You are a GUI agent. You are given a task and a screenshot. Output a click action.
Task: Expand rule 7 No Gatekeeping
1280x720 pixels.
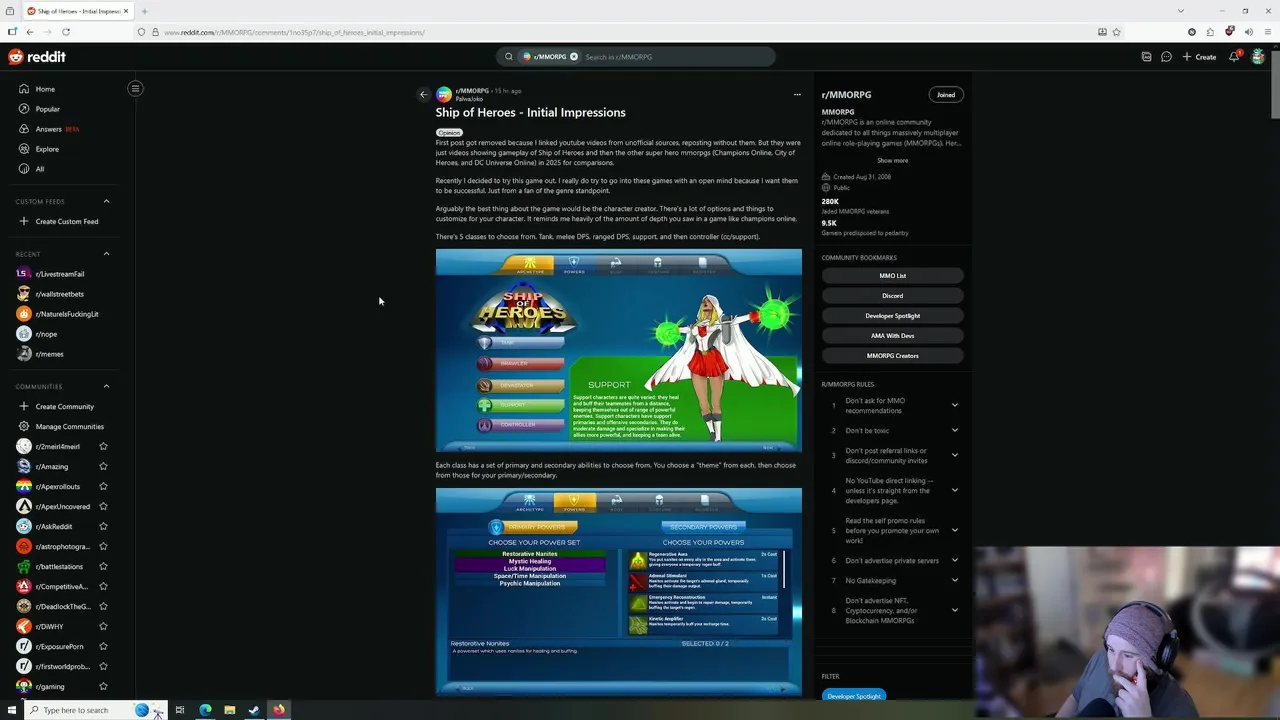(x=954, y=580)
